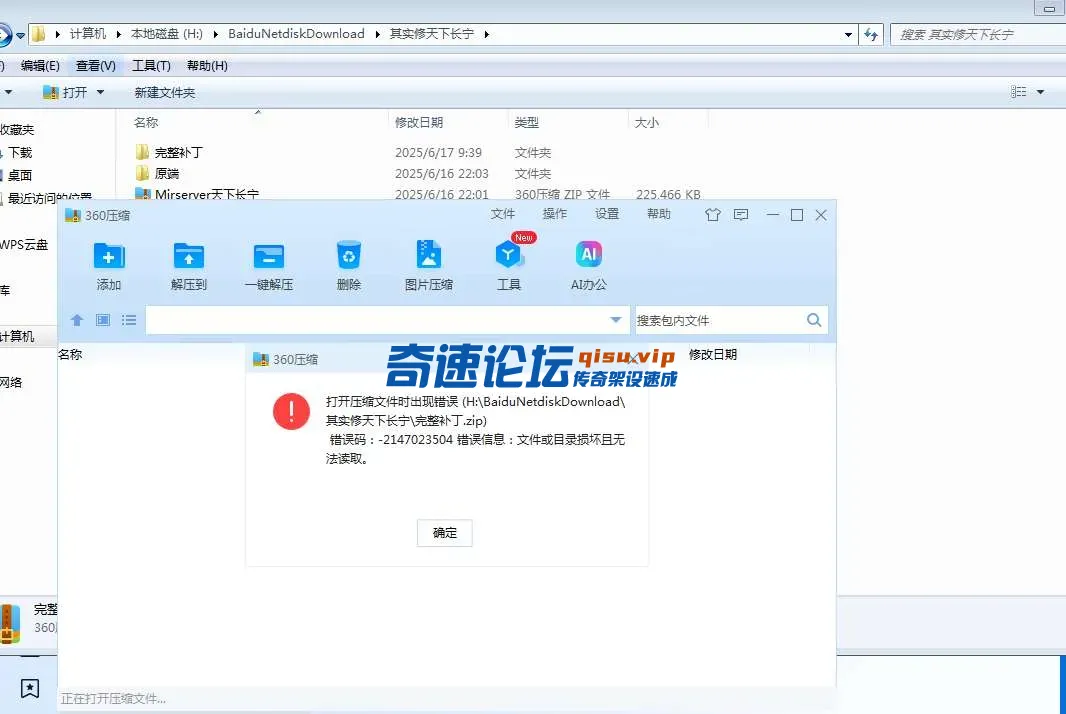Open the view options dropdown arrow in Explorer
The width and height of the screenshot is (1066, 714).
[x=1040, y=92]
